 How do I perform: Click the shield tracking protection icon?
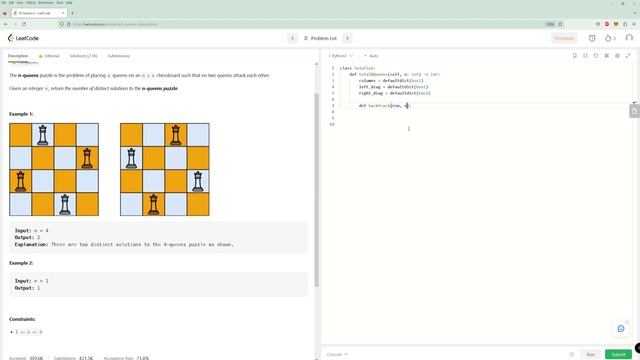pyautogui.click(x=62, y=24)
